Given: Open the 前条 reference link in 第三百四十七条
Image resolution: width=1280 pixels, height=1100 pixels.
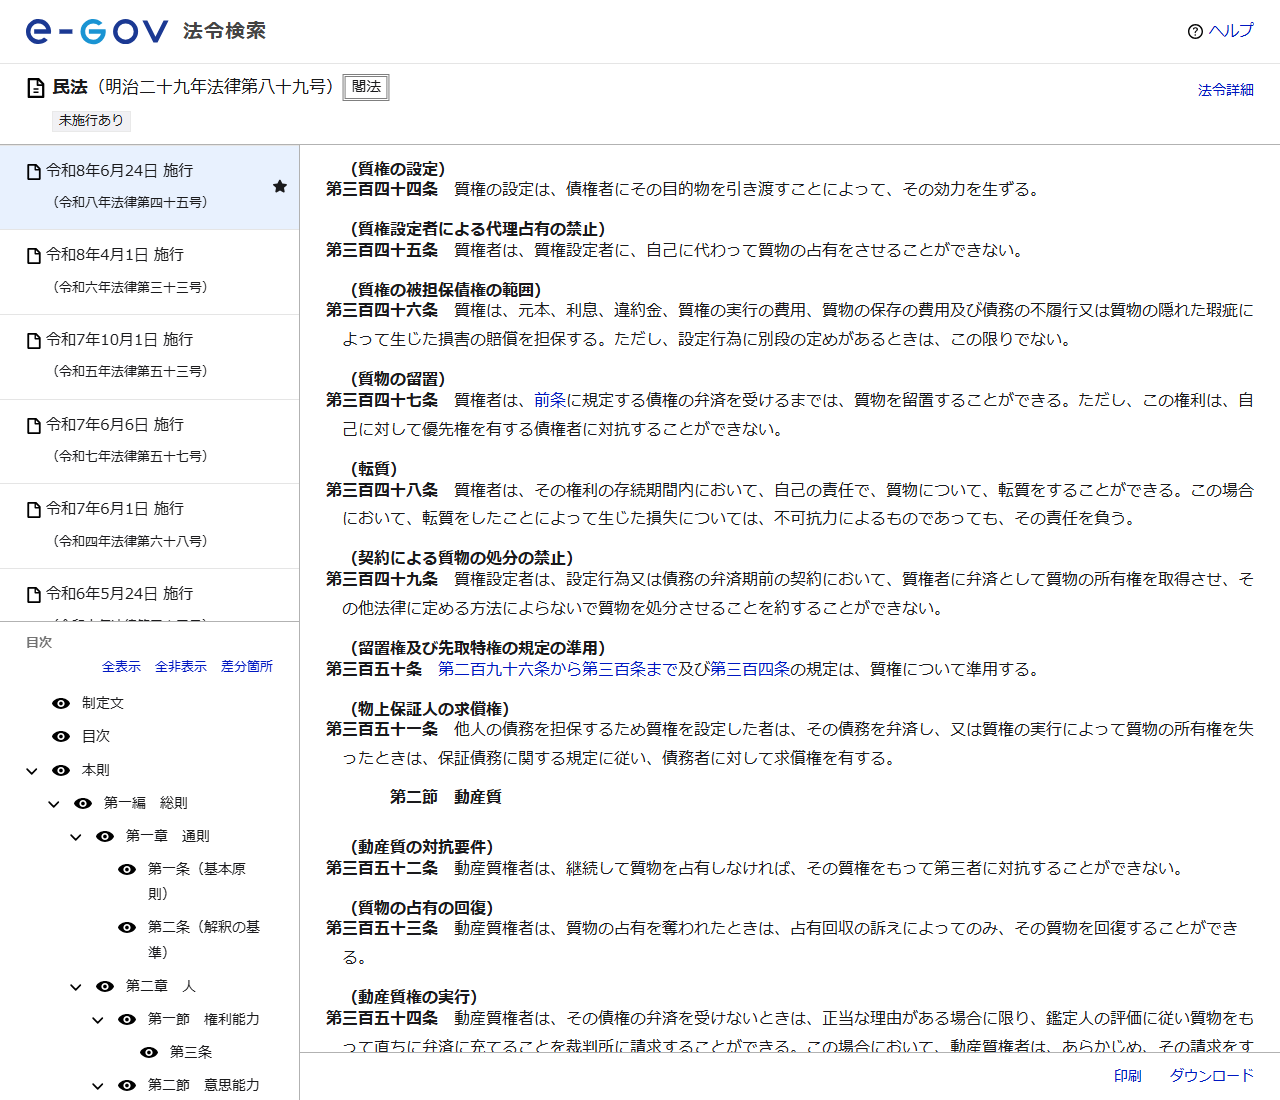Looking at the screenshot, I should pyautogui.click(x=550, y=400).
